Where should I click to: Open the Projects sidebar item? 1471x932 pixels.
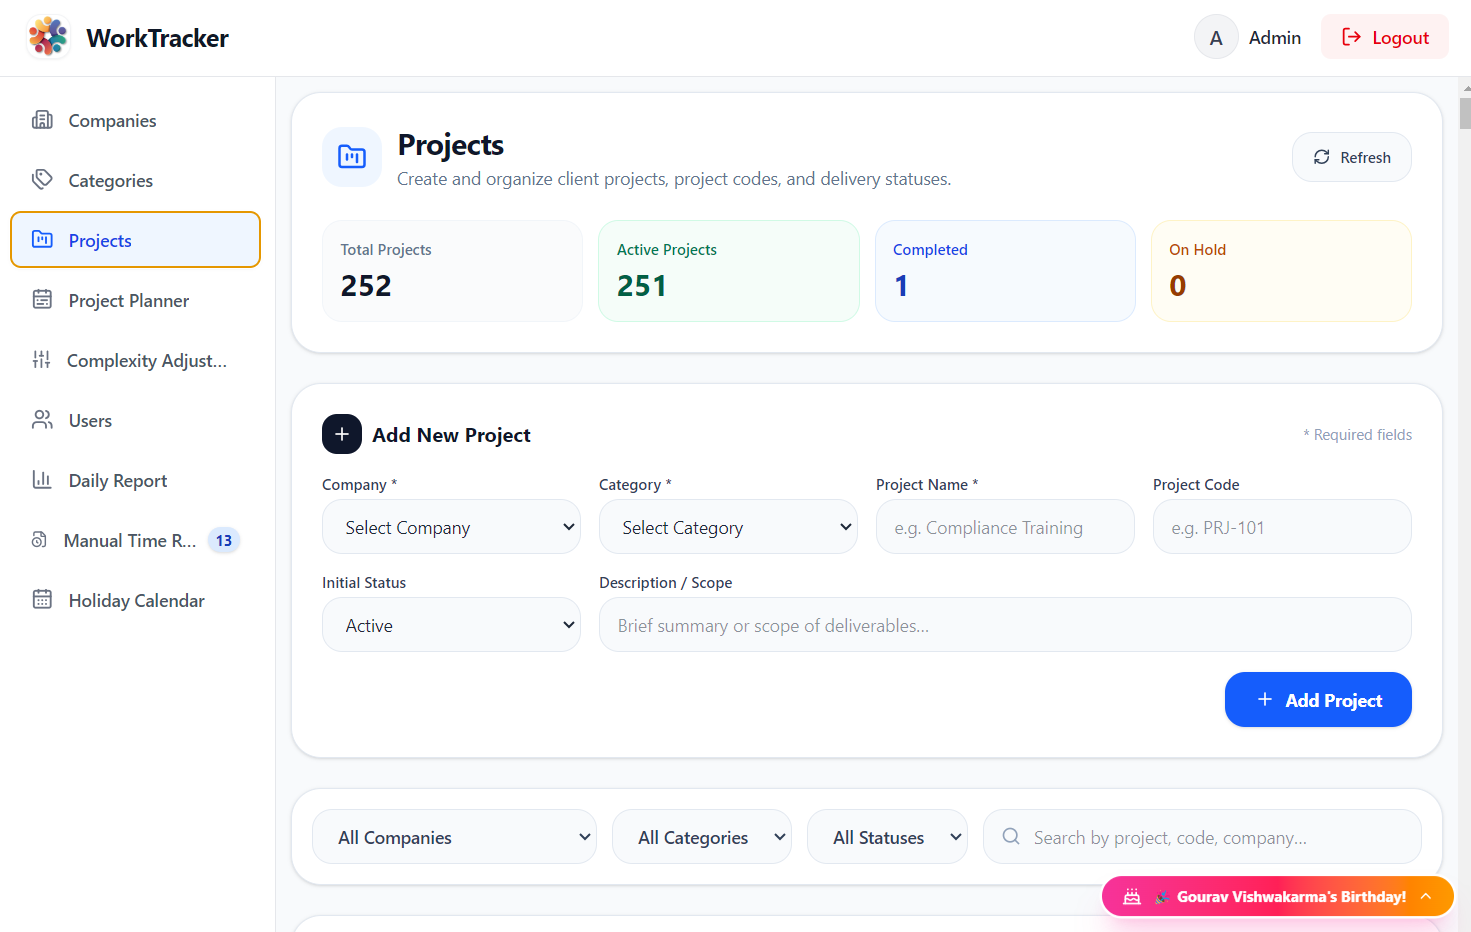(135, 240)
